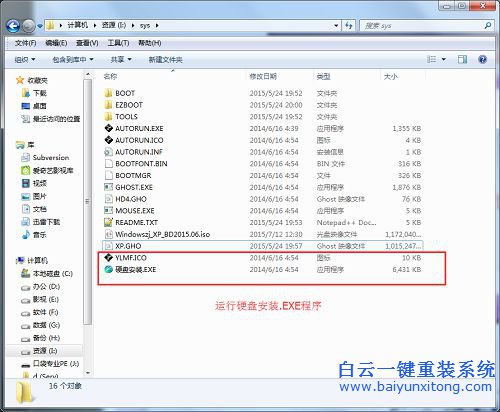Sort by the 修改日期 column header
500x412 pixels.
click(263, 76)
